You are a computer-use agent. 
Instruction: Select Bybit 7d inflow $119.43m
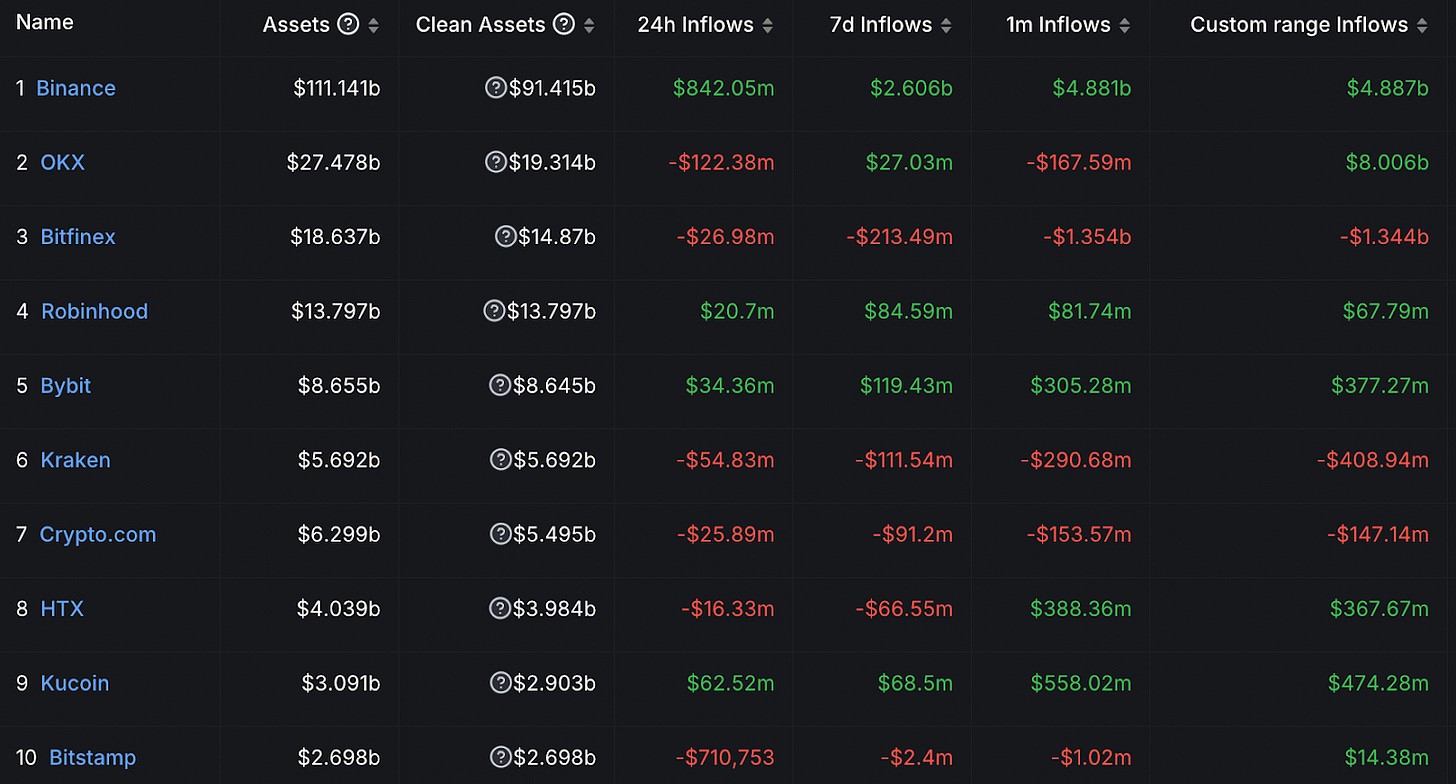tap(906, 386)
